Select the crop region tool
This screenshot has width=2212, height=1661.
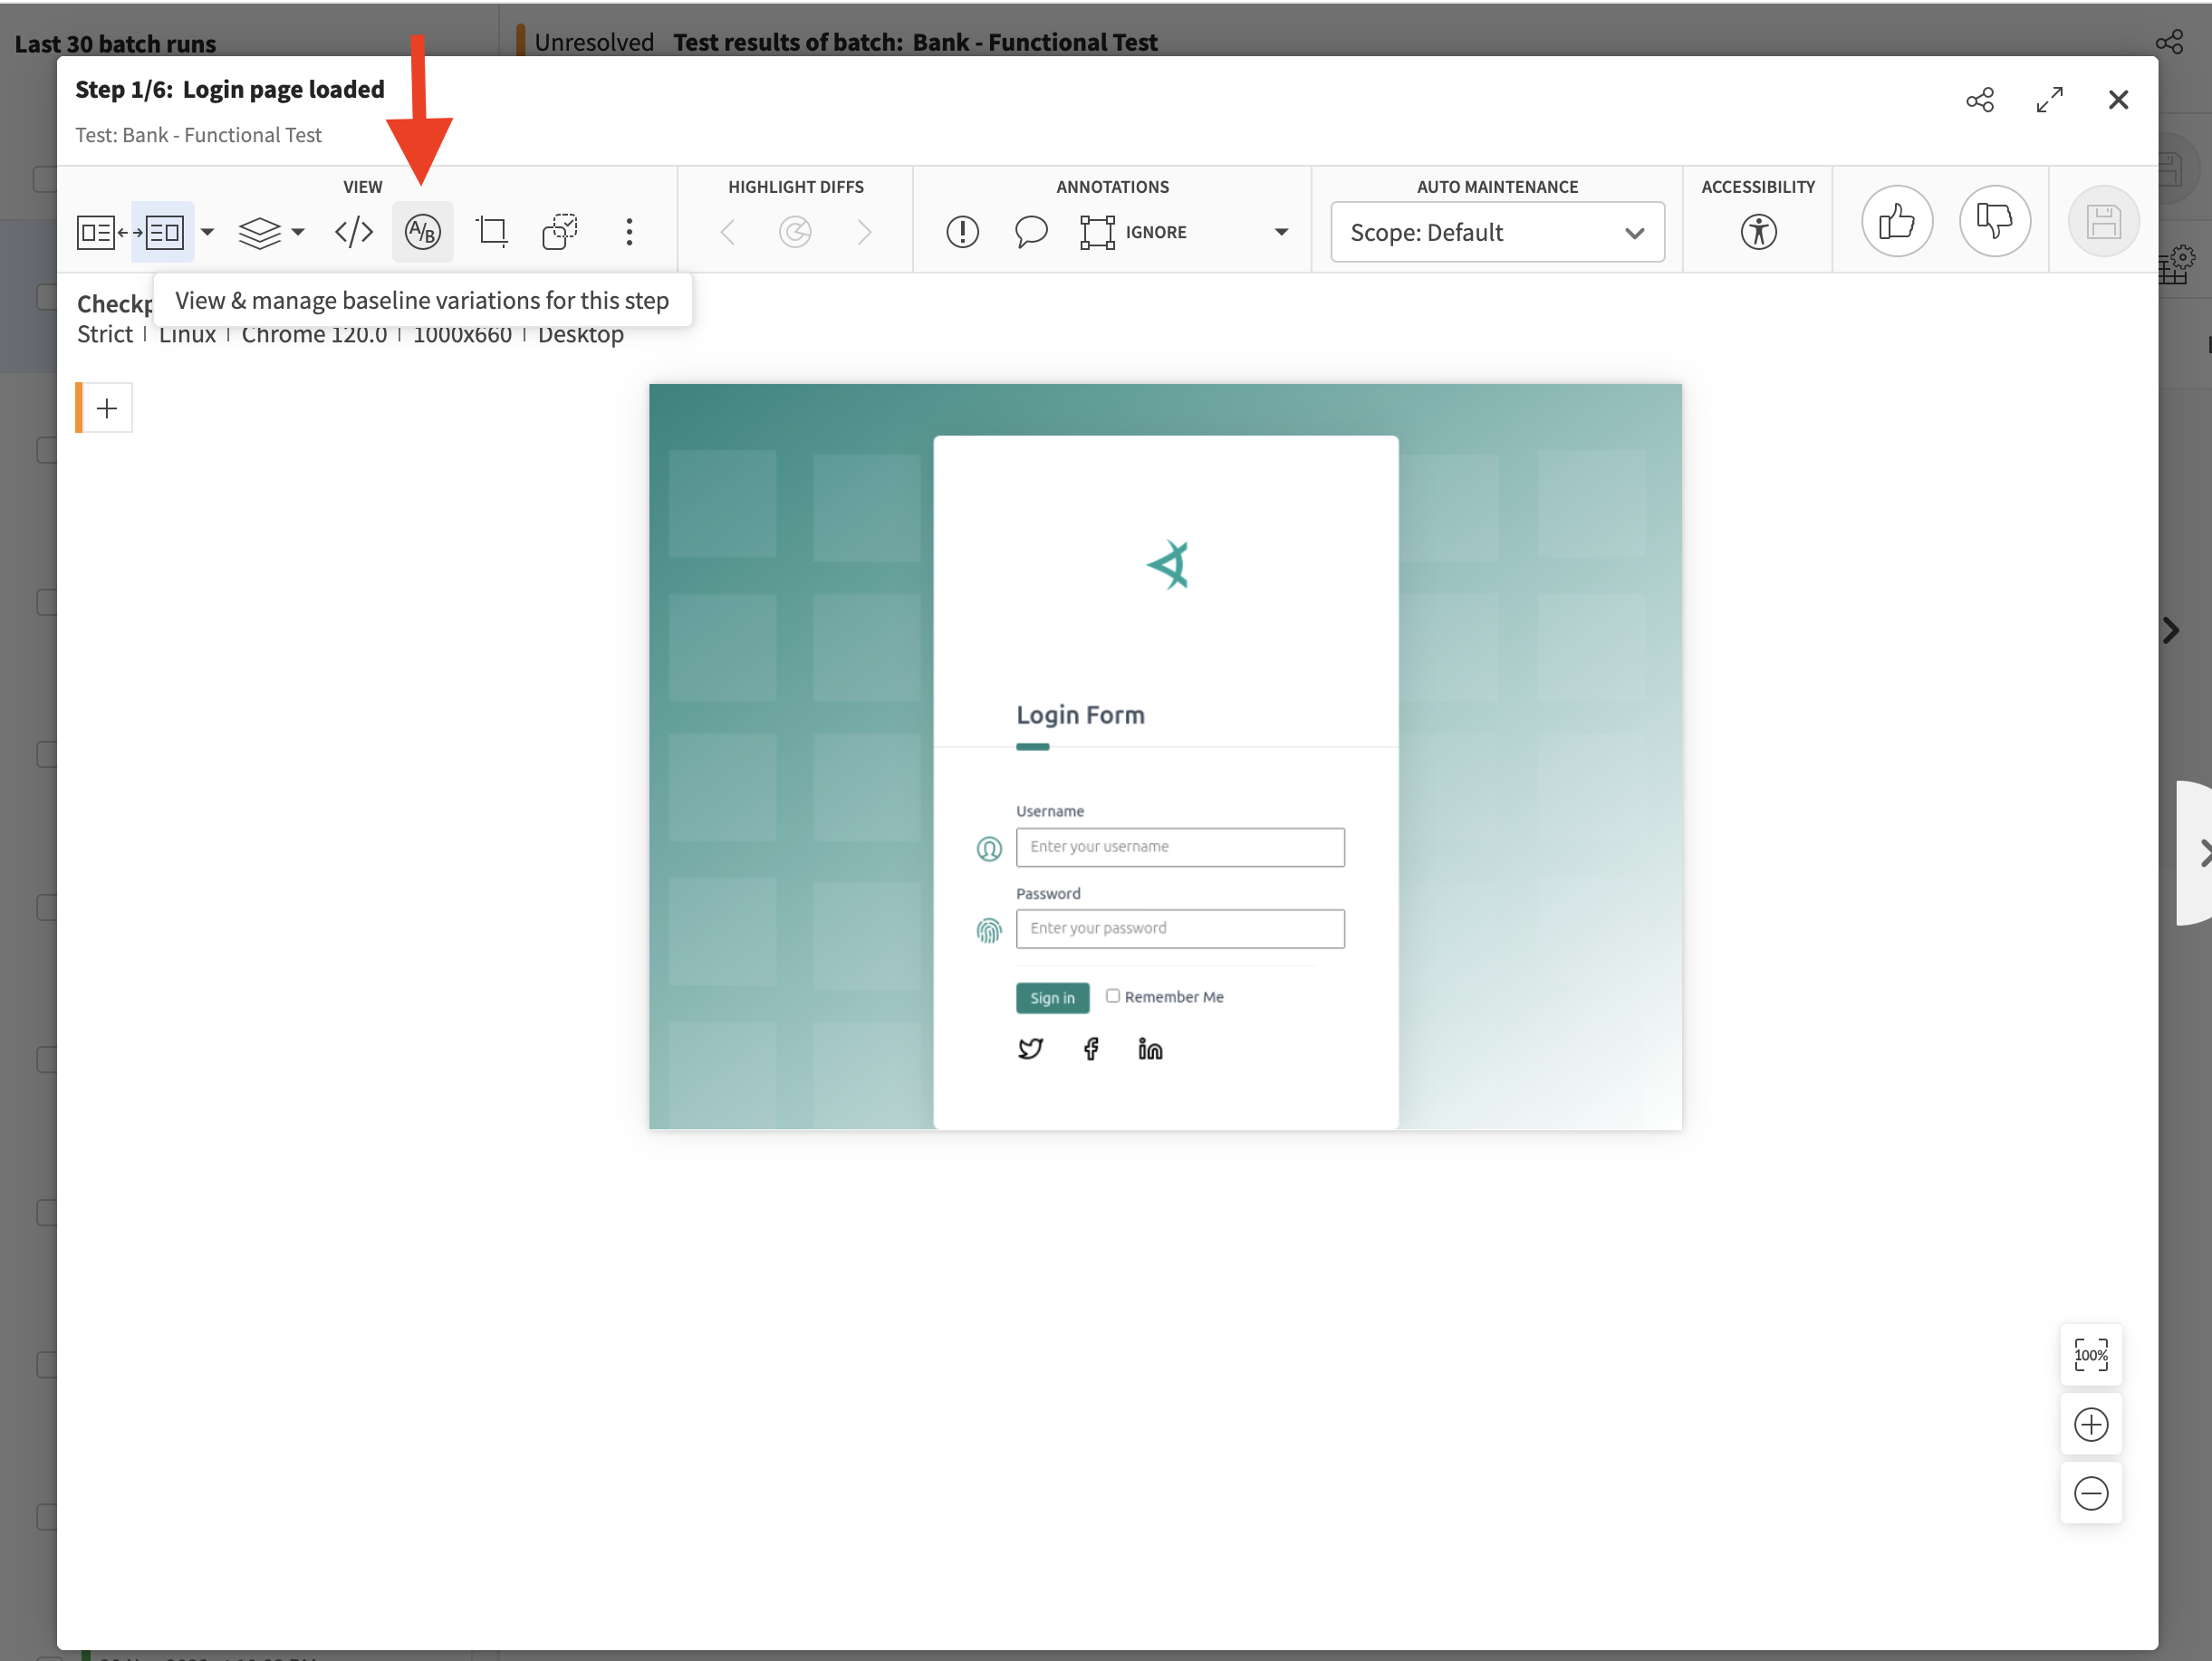tap(491, 231)
